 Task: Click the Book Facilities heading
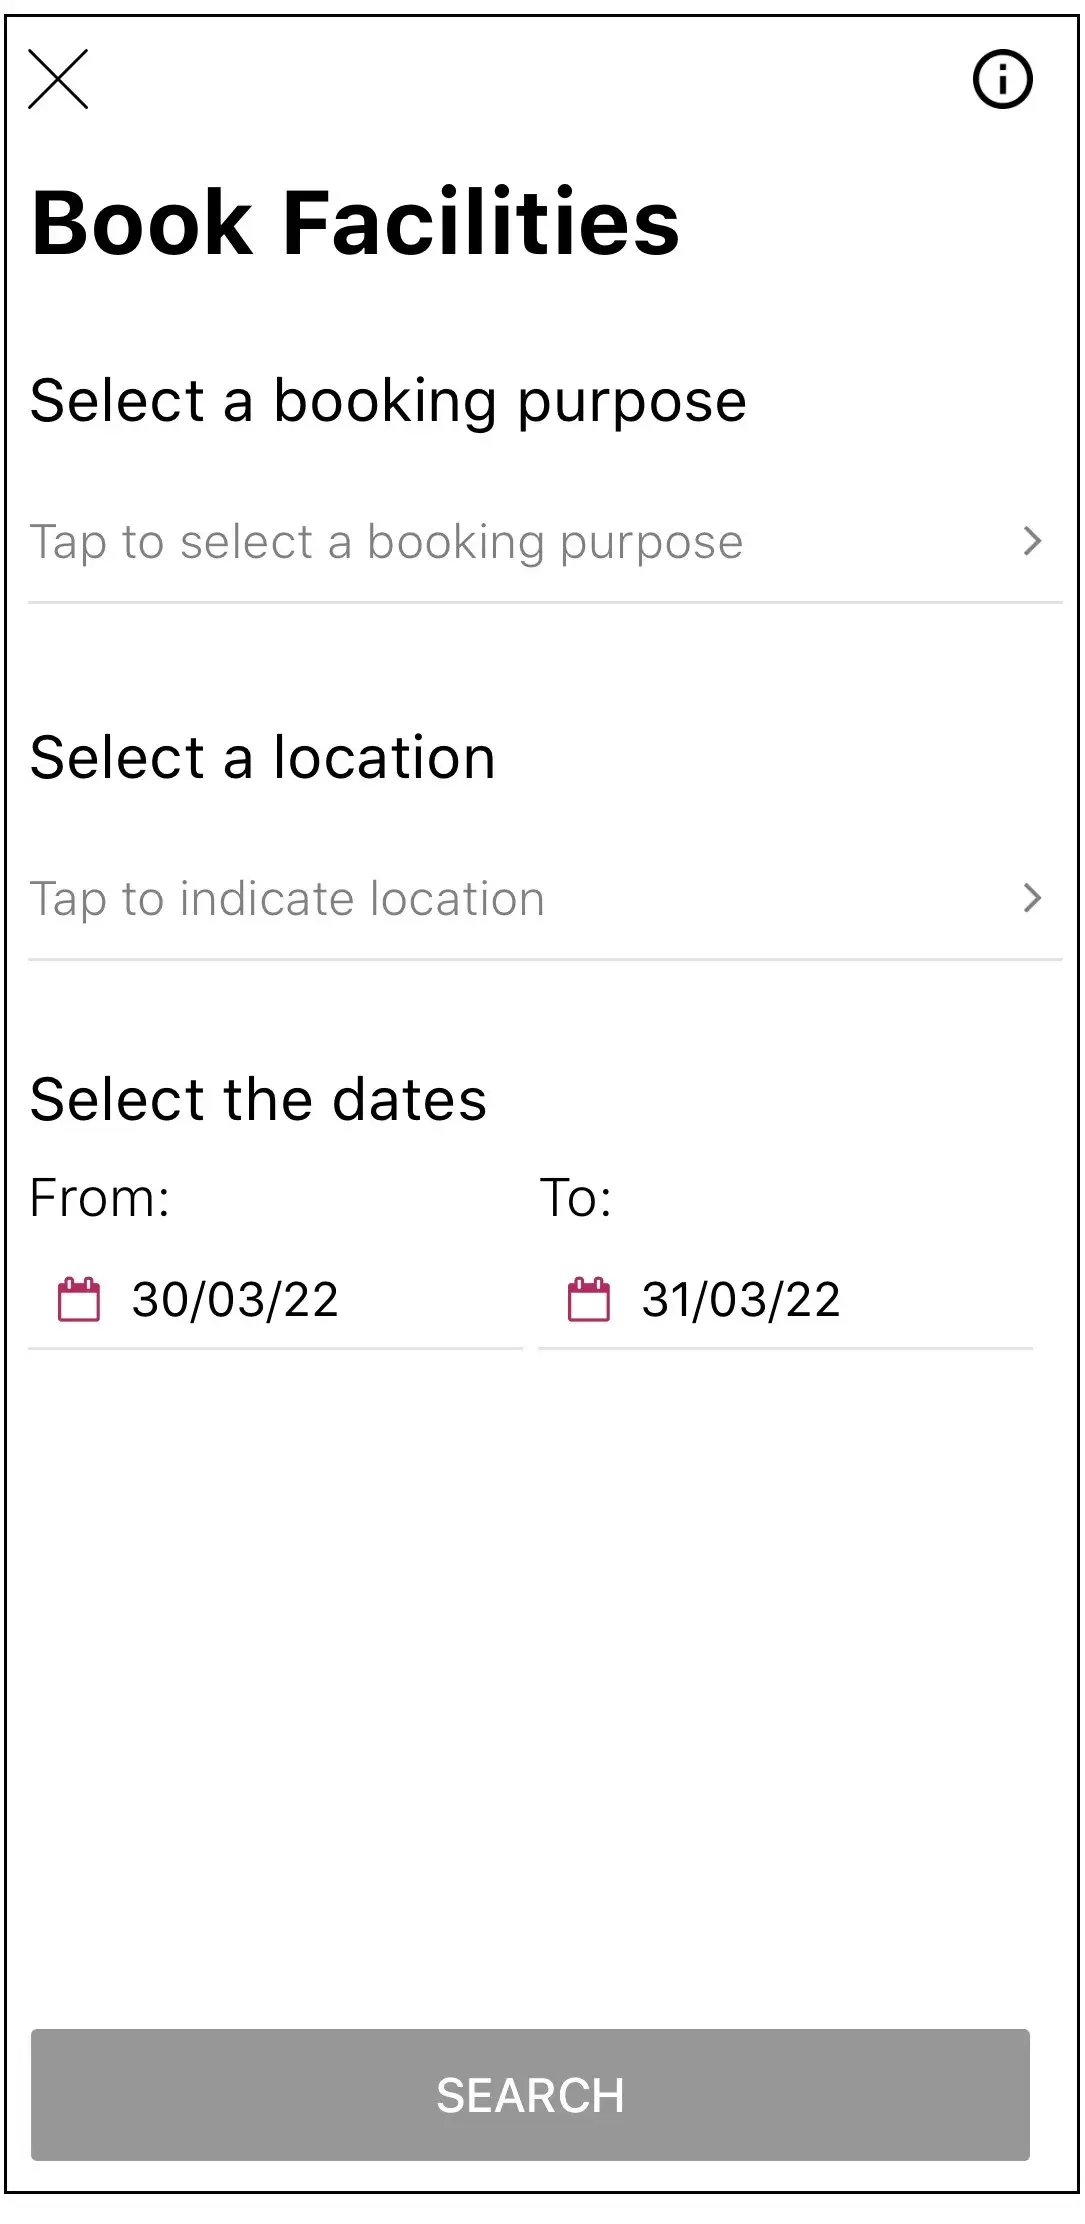point(355,222)
